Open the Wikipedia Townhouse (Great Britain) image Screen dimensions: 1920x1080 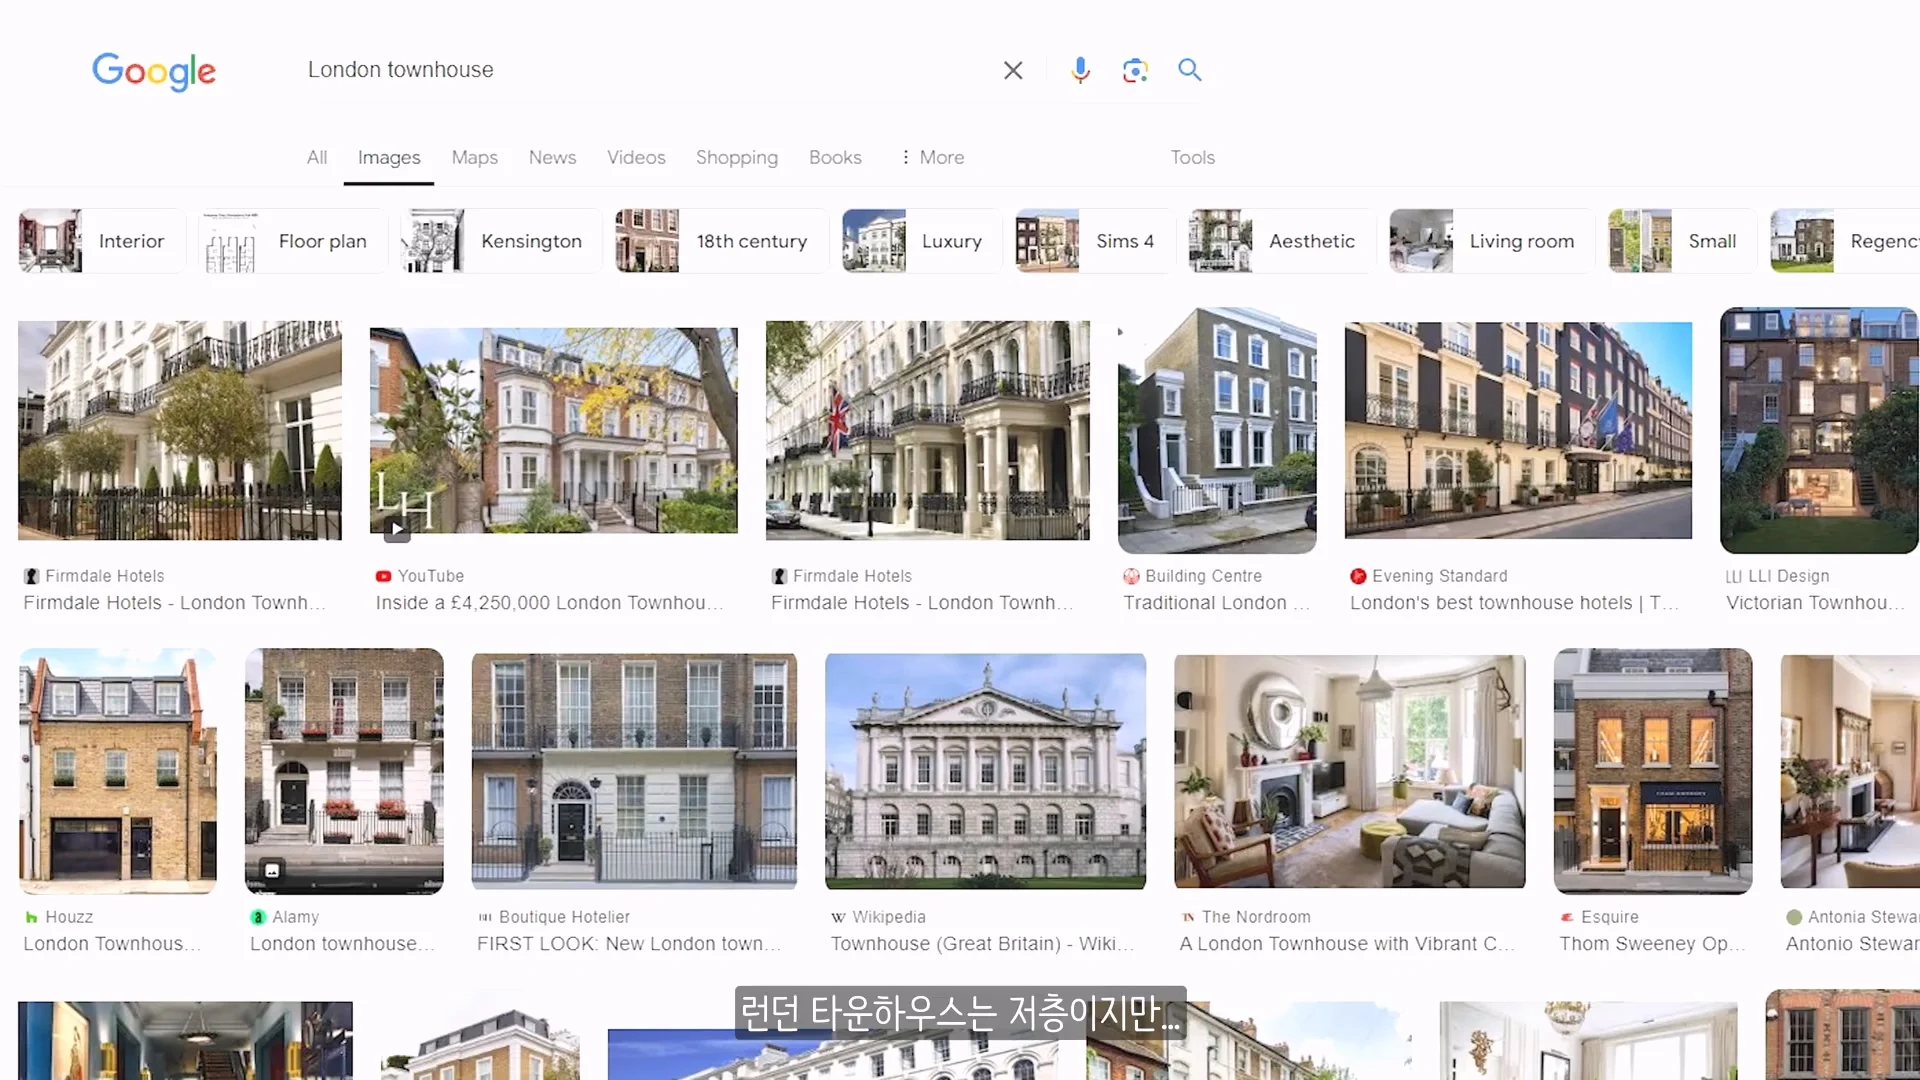[x=986, y=771]
